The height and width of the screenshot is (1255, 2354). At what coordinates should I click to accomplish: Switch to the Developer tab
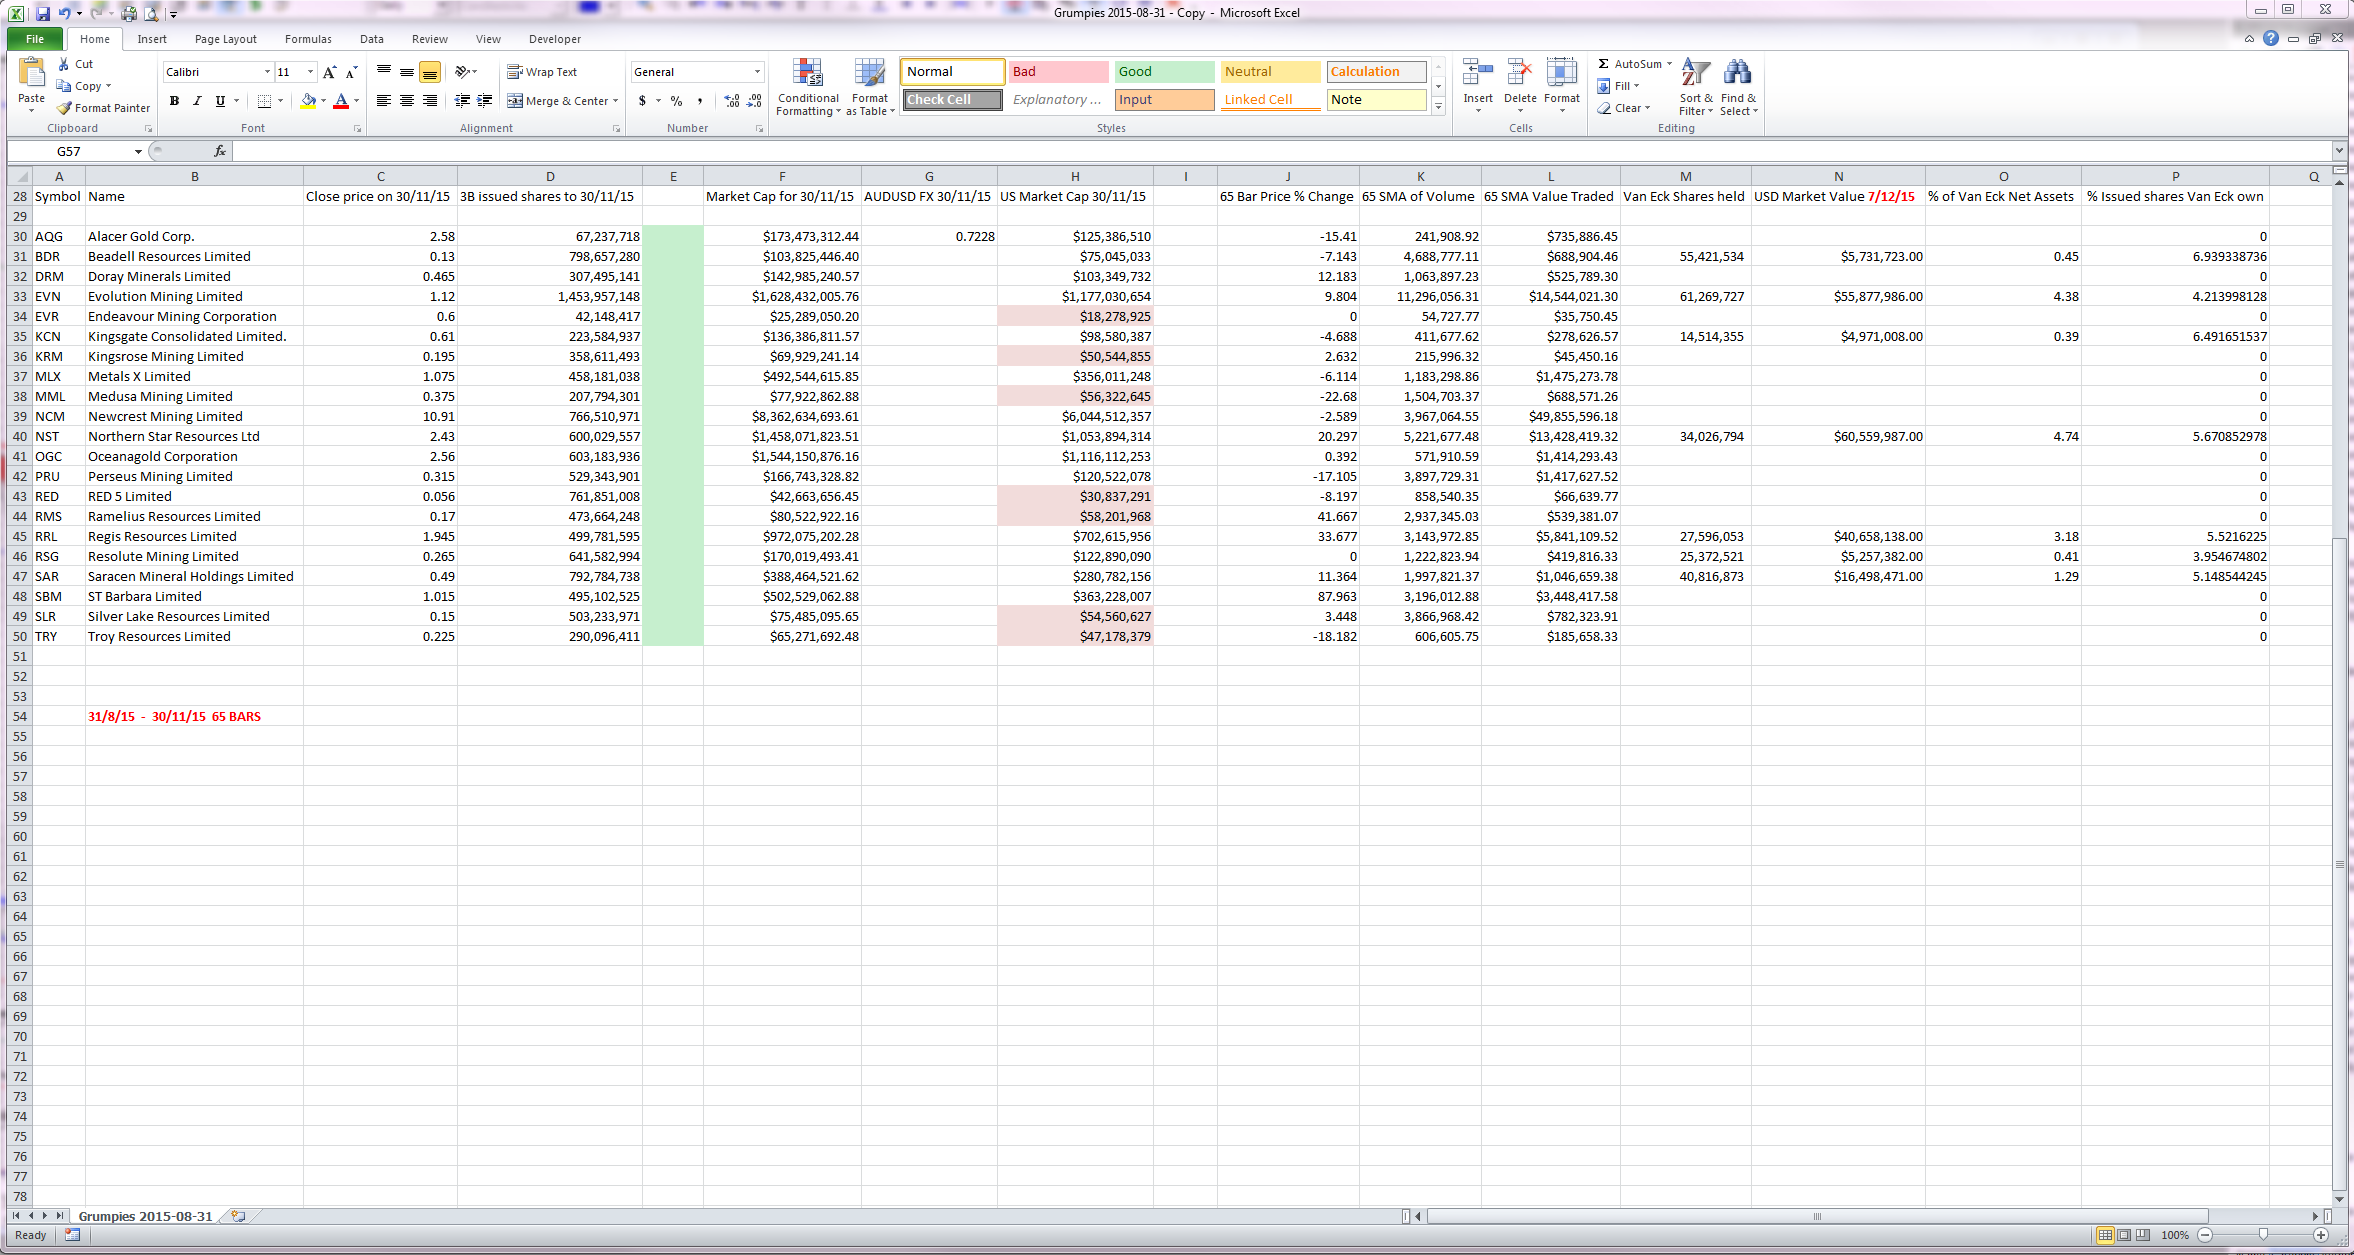[x=555, y=39]
